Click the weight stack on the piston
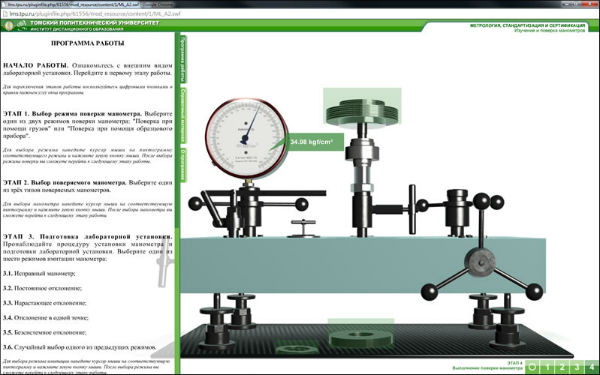600x375 pixels. tap(362, 108)
